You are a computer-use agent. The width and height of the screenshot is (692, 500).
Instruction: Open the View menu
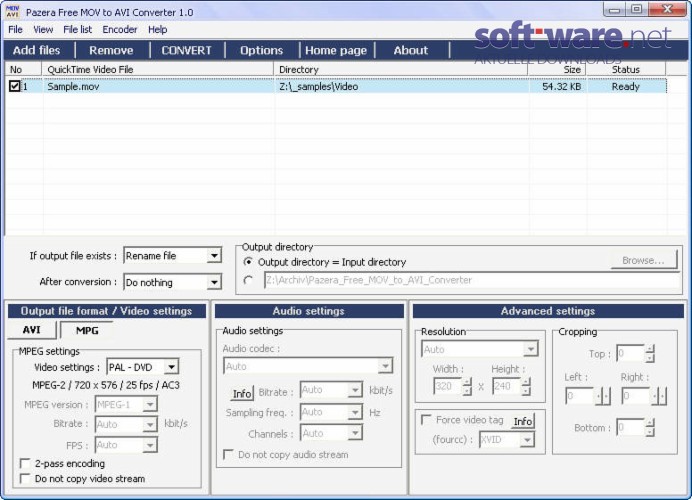pyautogui.click(x=43, y=30)
